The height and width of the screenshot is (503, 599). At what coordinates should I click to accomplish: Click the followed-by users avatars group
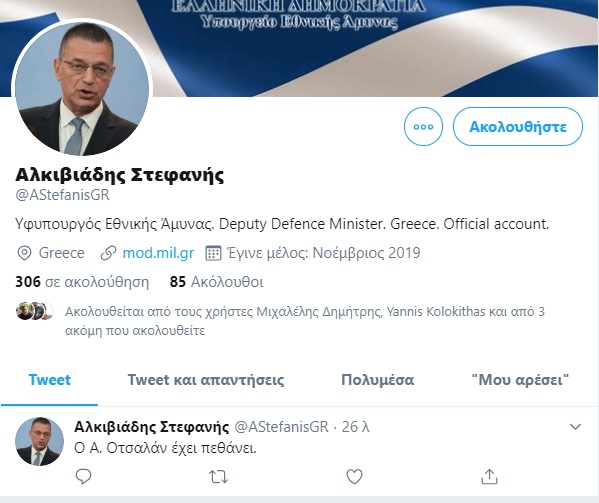(35, 311)
